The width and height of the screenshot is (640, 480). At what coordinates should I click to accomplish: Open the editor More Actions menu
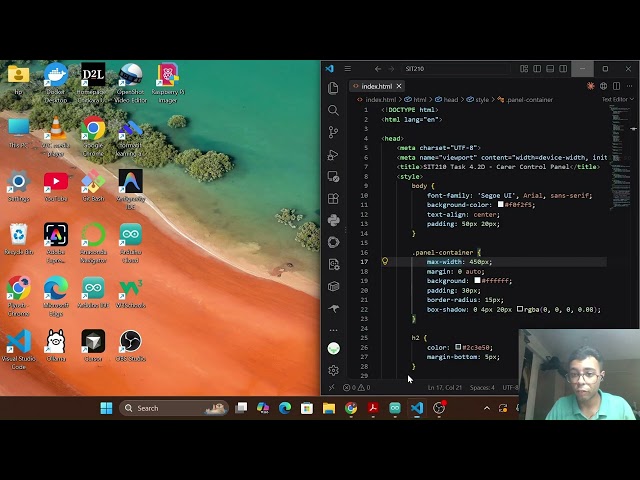click(629, 86)
